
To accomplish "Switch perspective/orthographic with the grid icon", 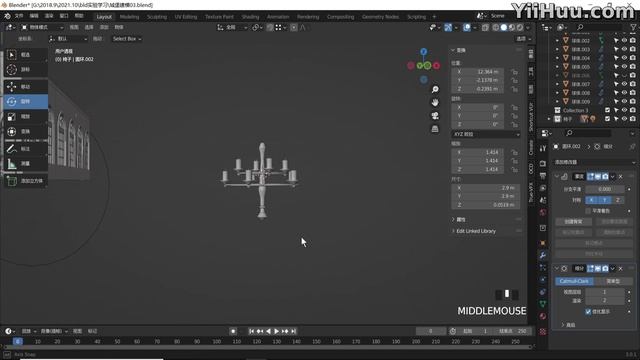I will (435, 129).
